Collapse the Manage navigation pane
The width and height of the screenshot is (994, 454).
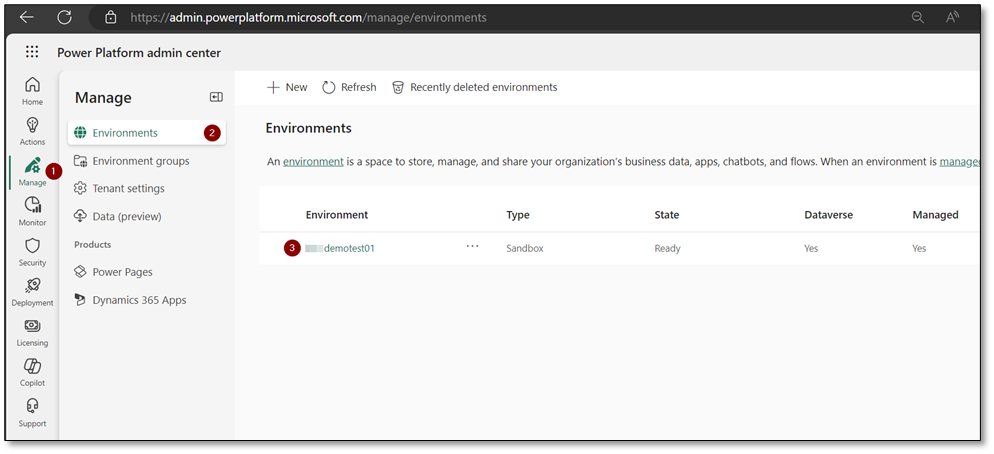pyautogui.click(x=216, y=97)
